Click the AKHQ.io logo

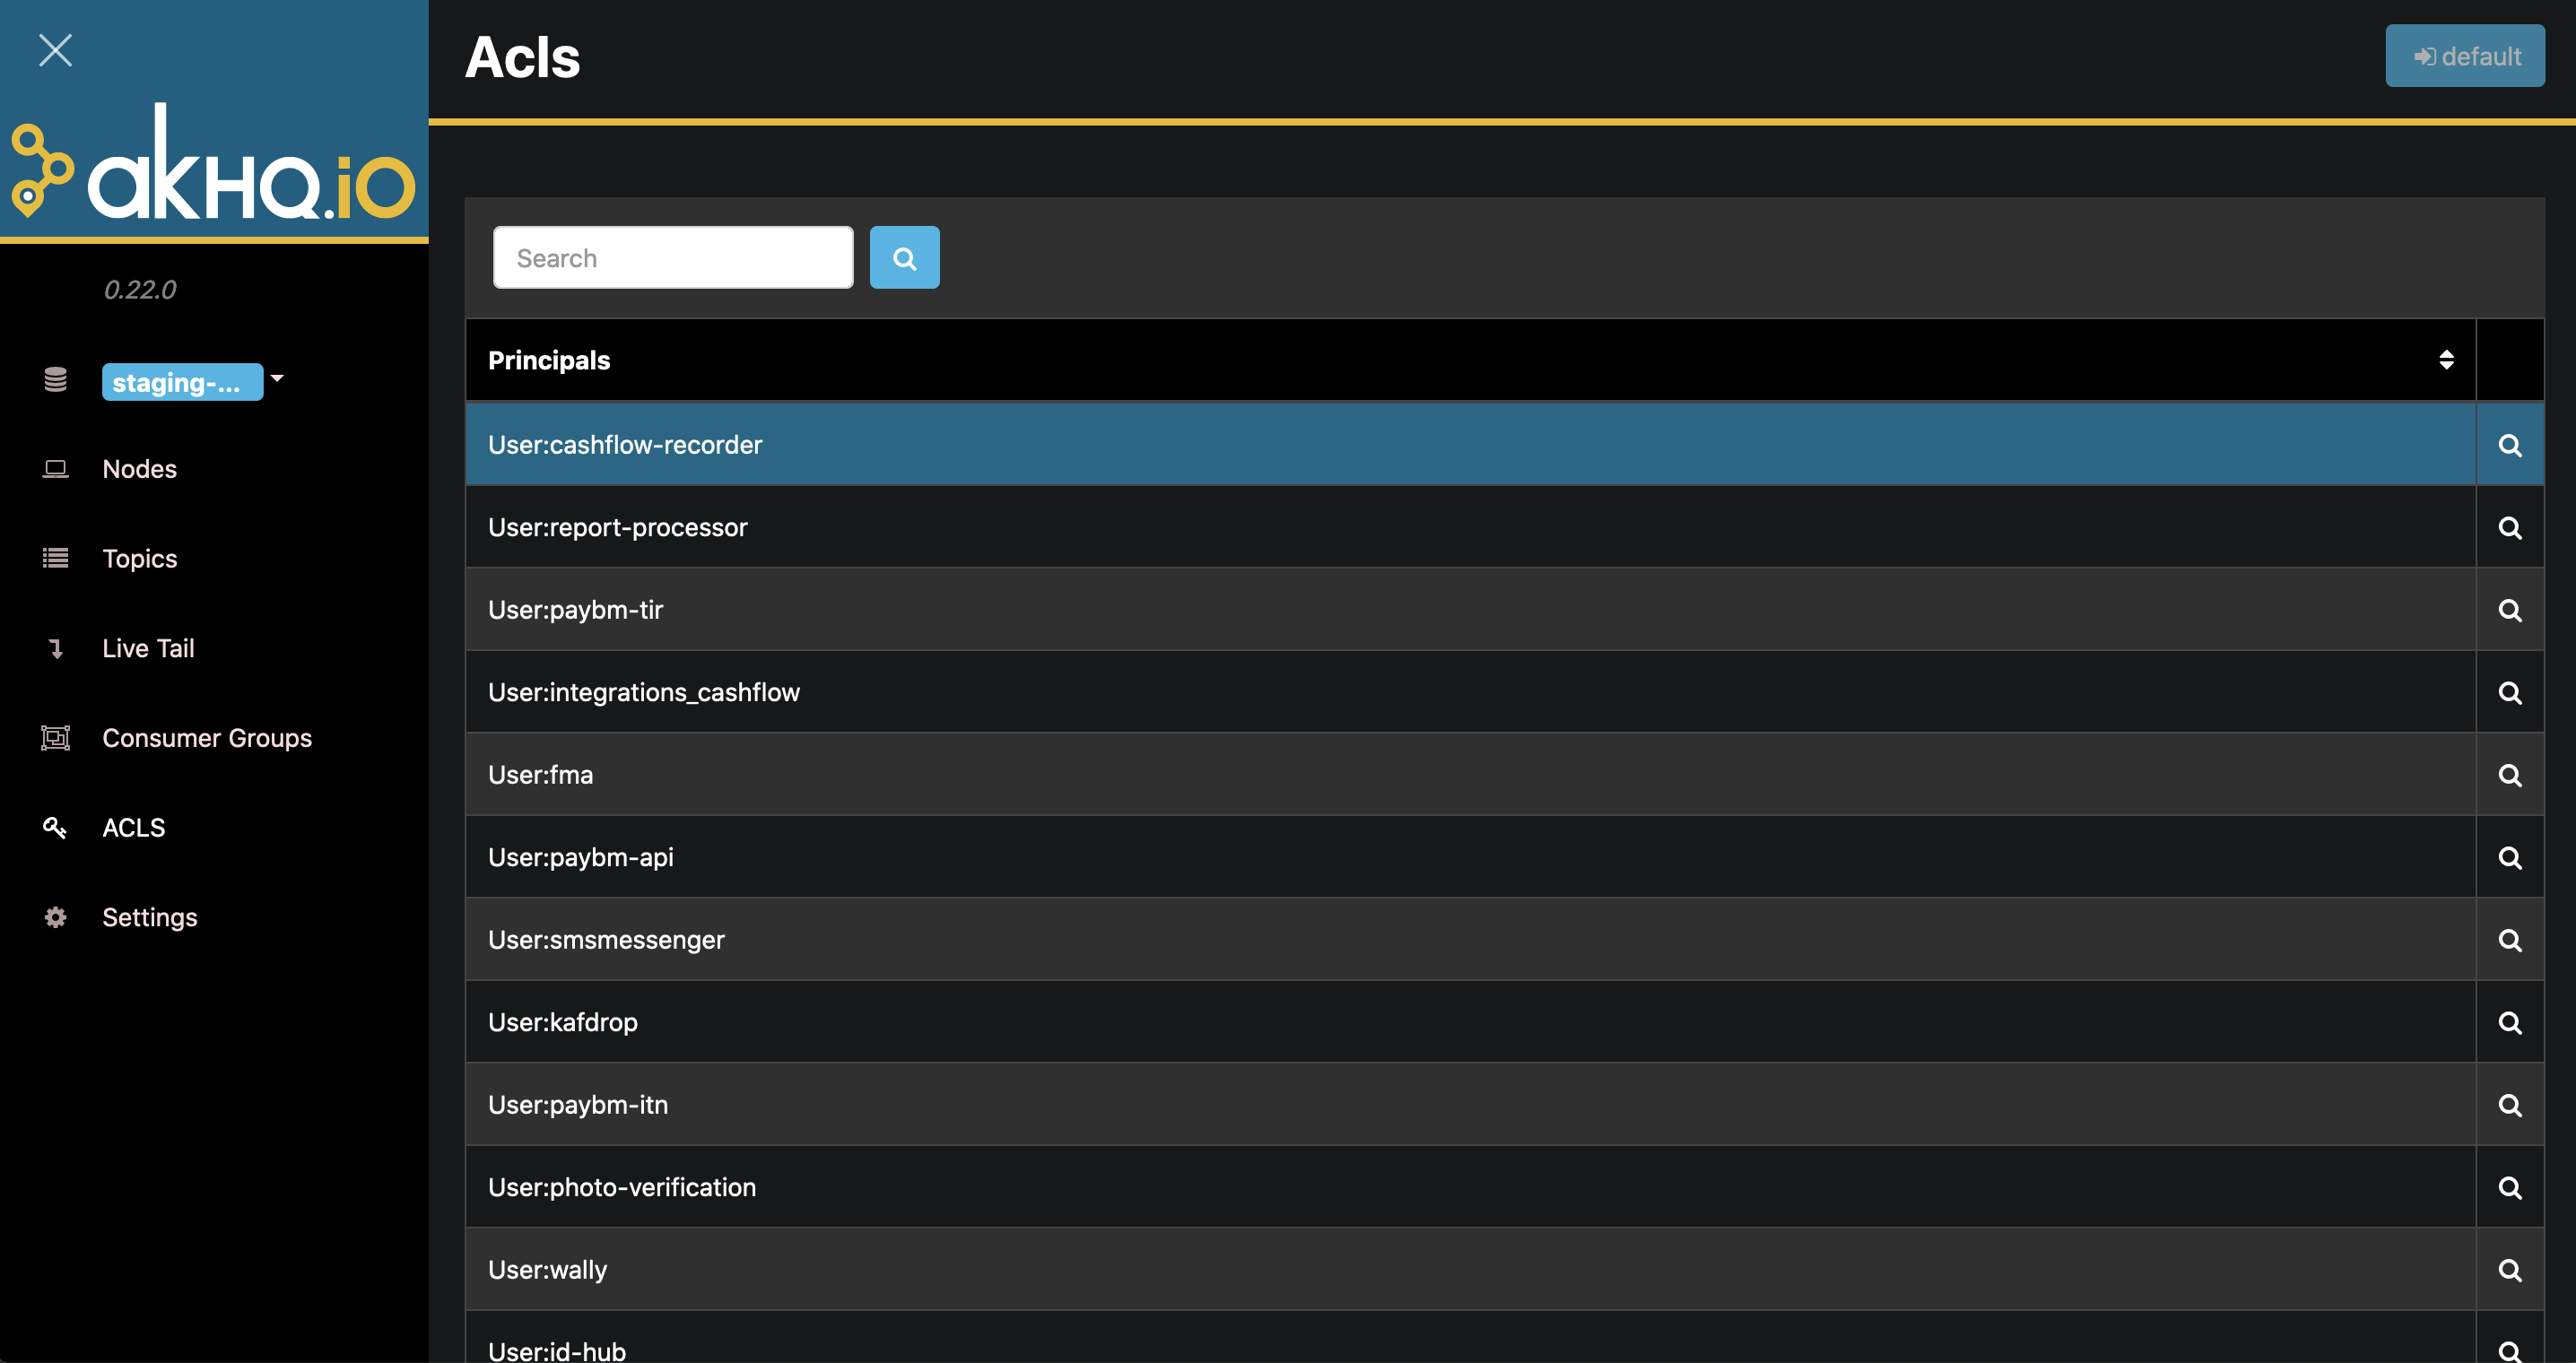(213, 165)
